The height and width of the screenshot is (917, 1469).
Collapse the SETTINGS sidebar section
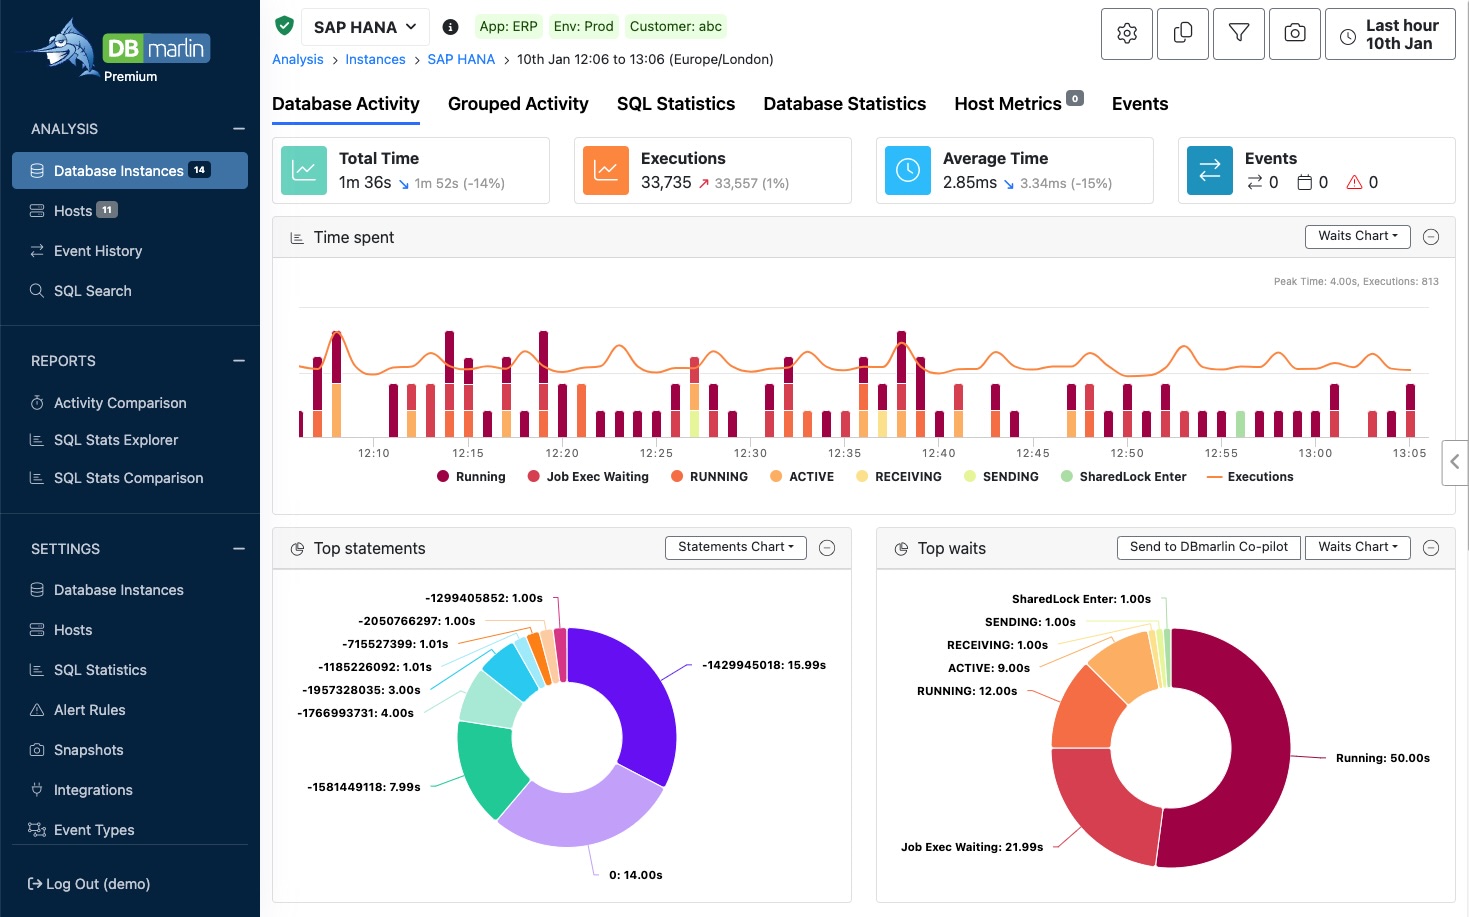point(239,549)
